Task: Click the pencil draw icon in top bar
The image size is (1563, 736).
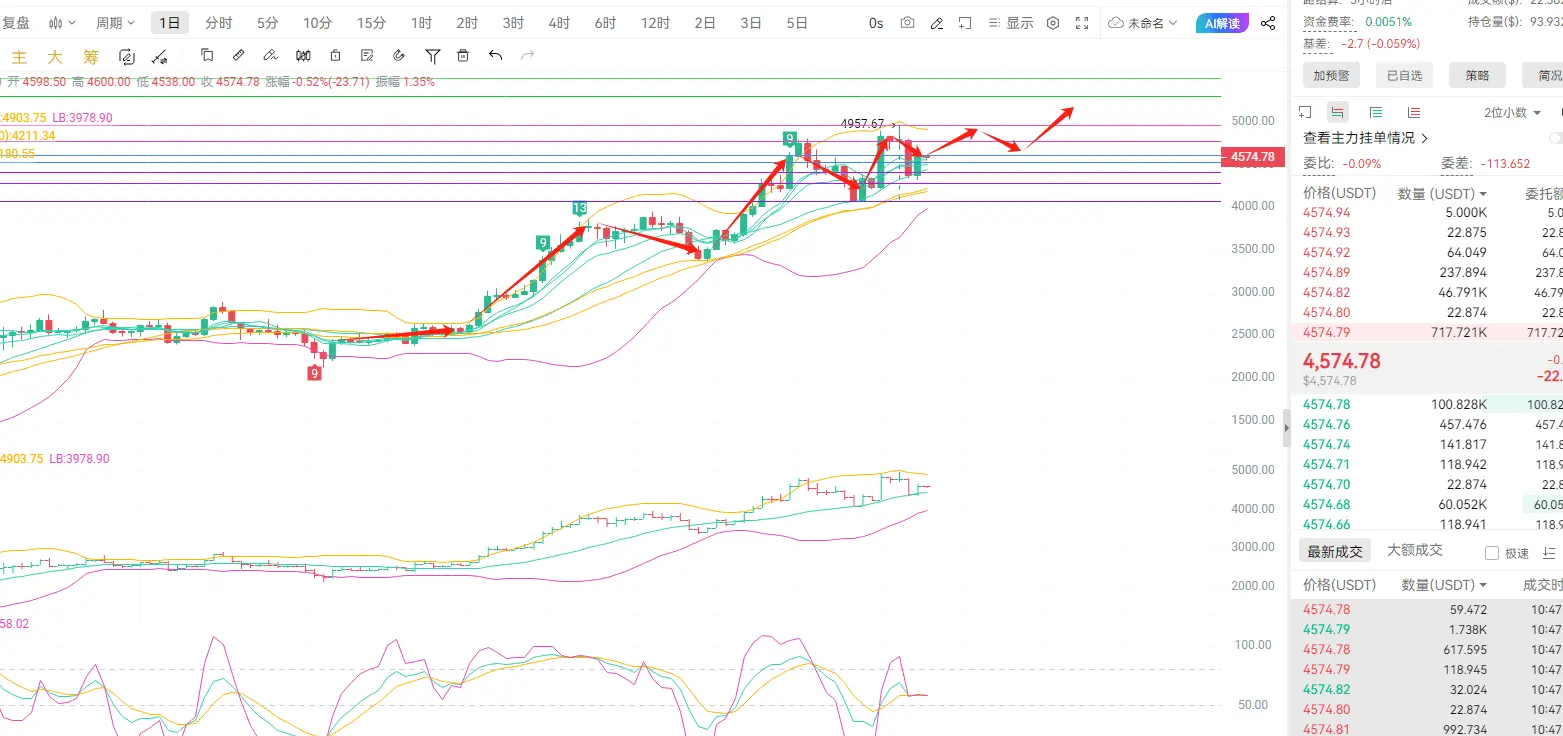Action: tap(936, 23)
